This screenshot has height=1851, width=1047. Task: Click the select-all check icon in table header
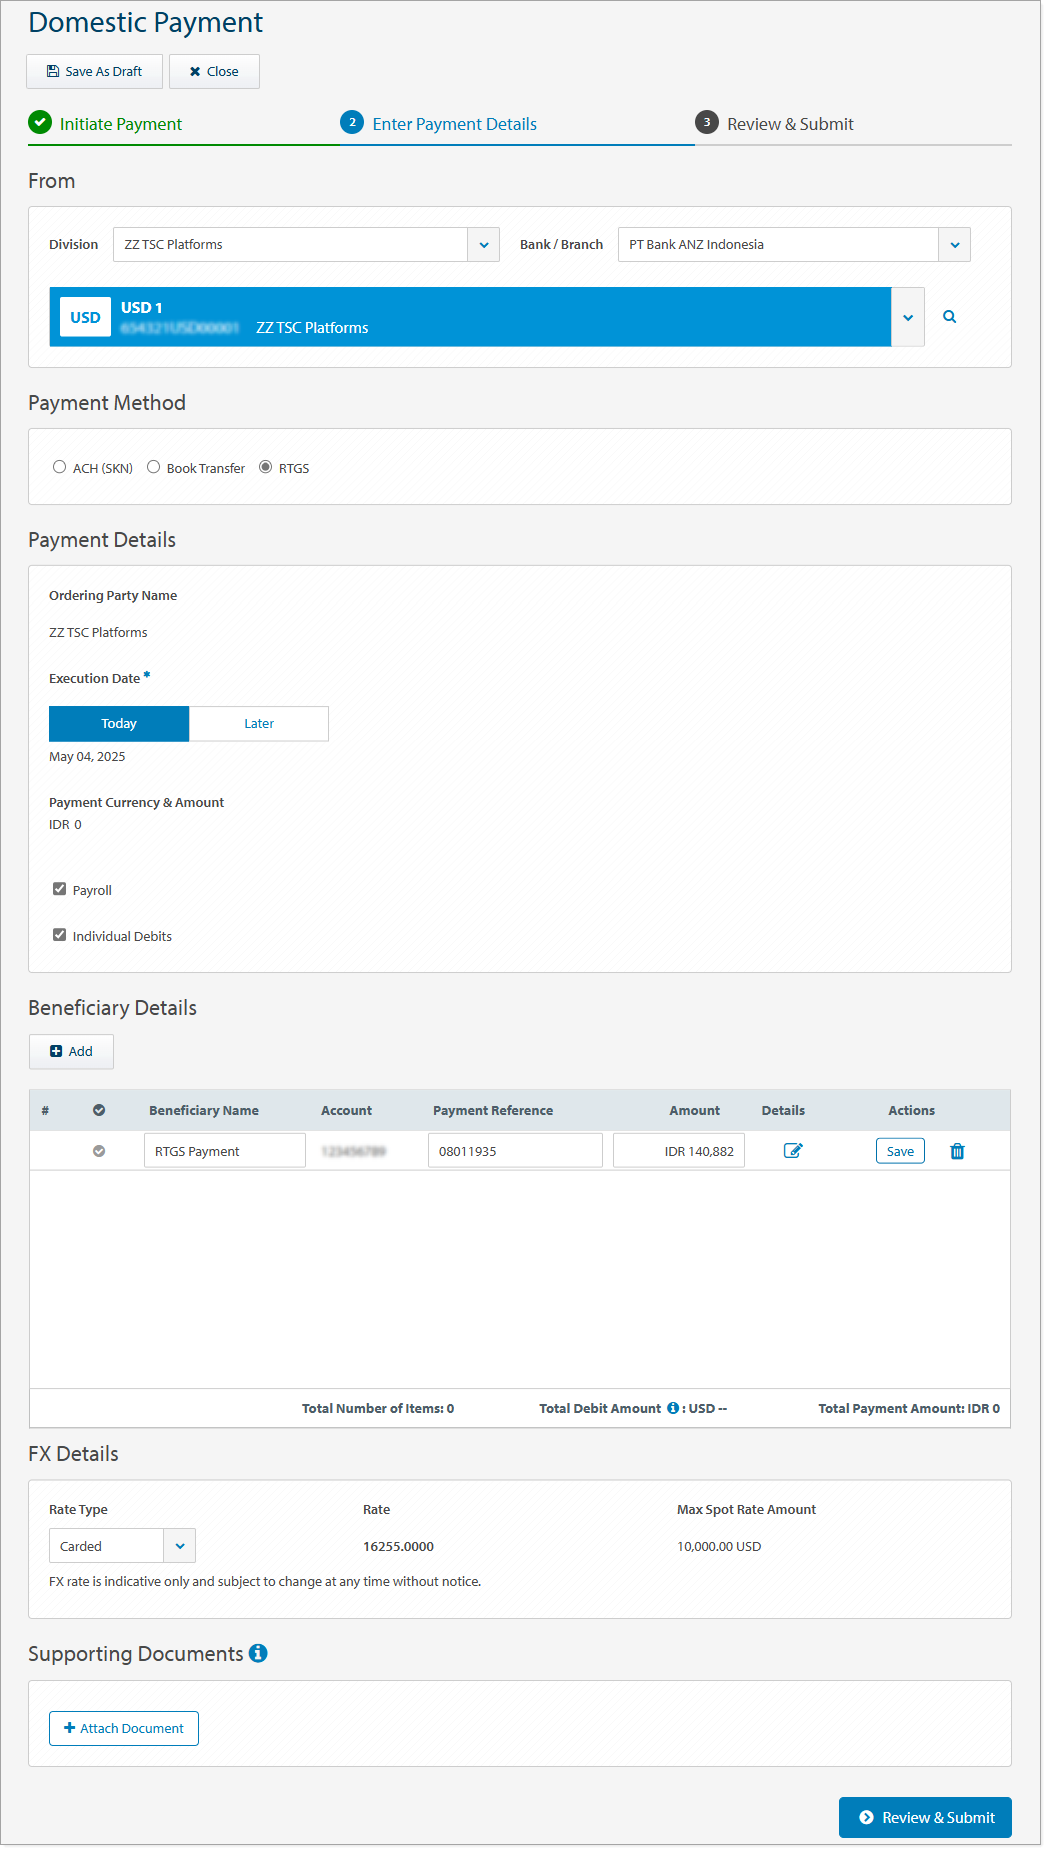99,1111
